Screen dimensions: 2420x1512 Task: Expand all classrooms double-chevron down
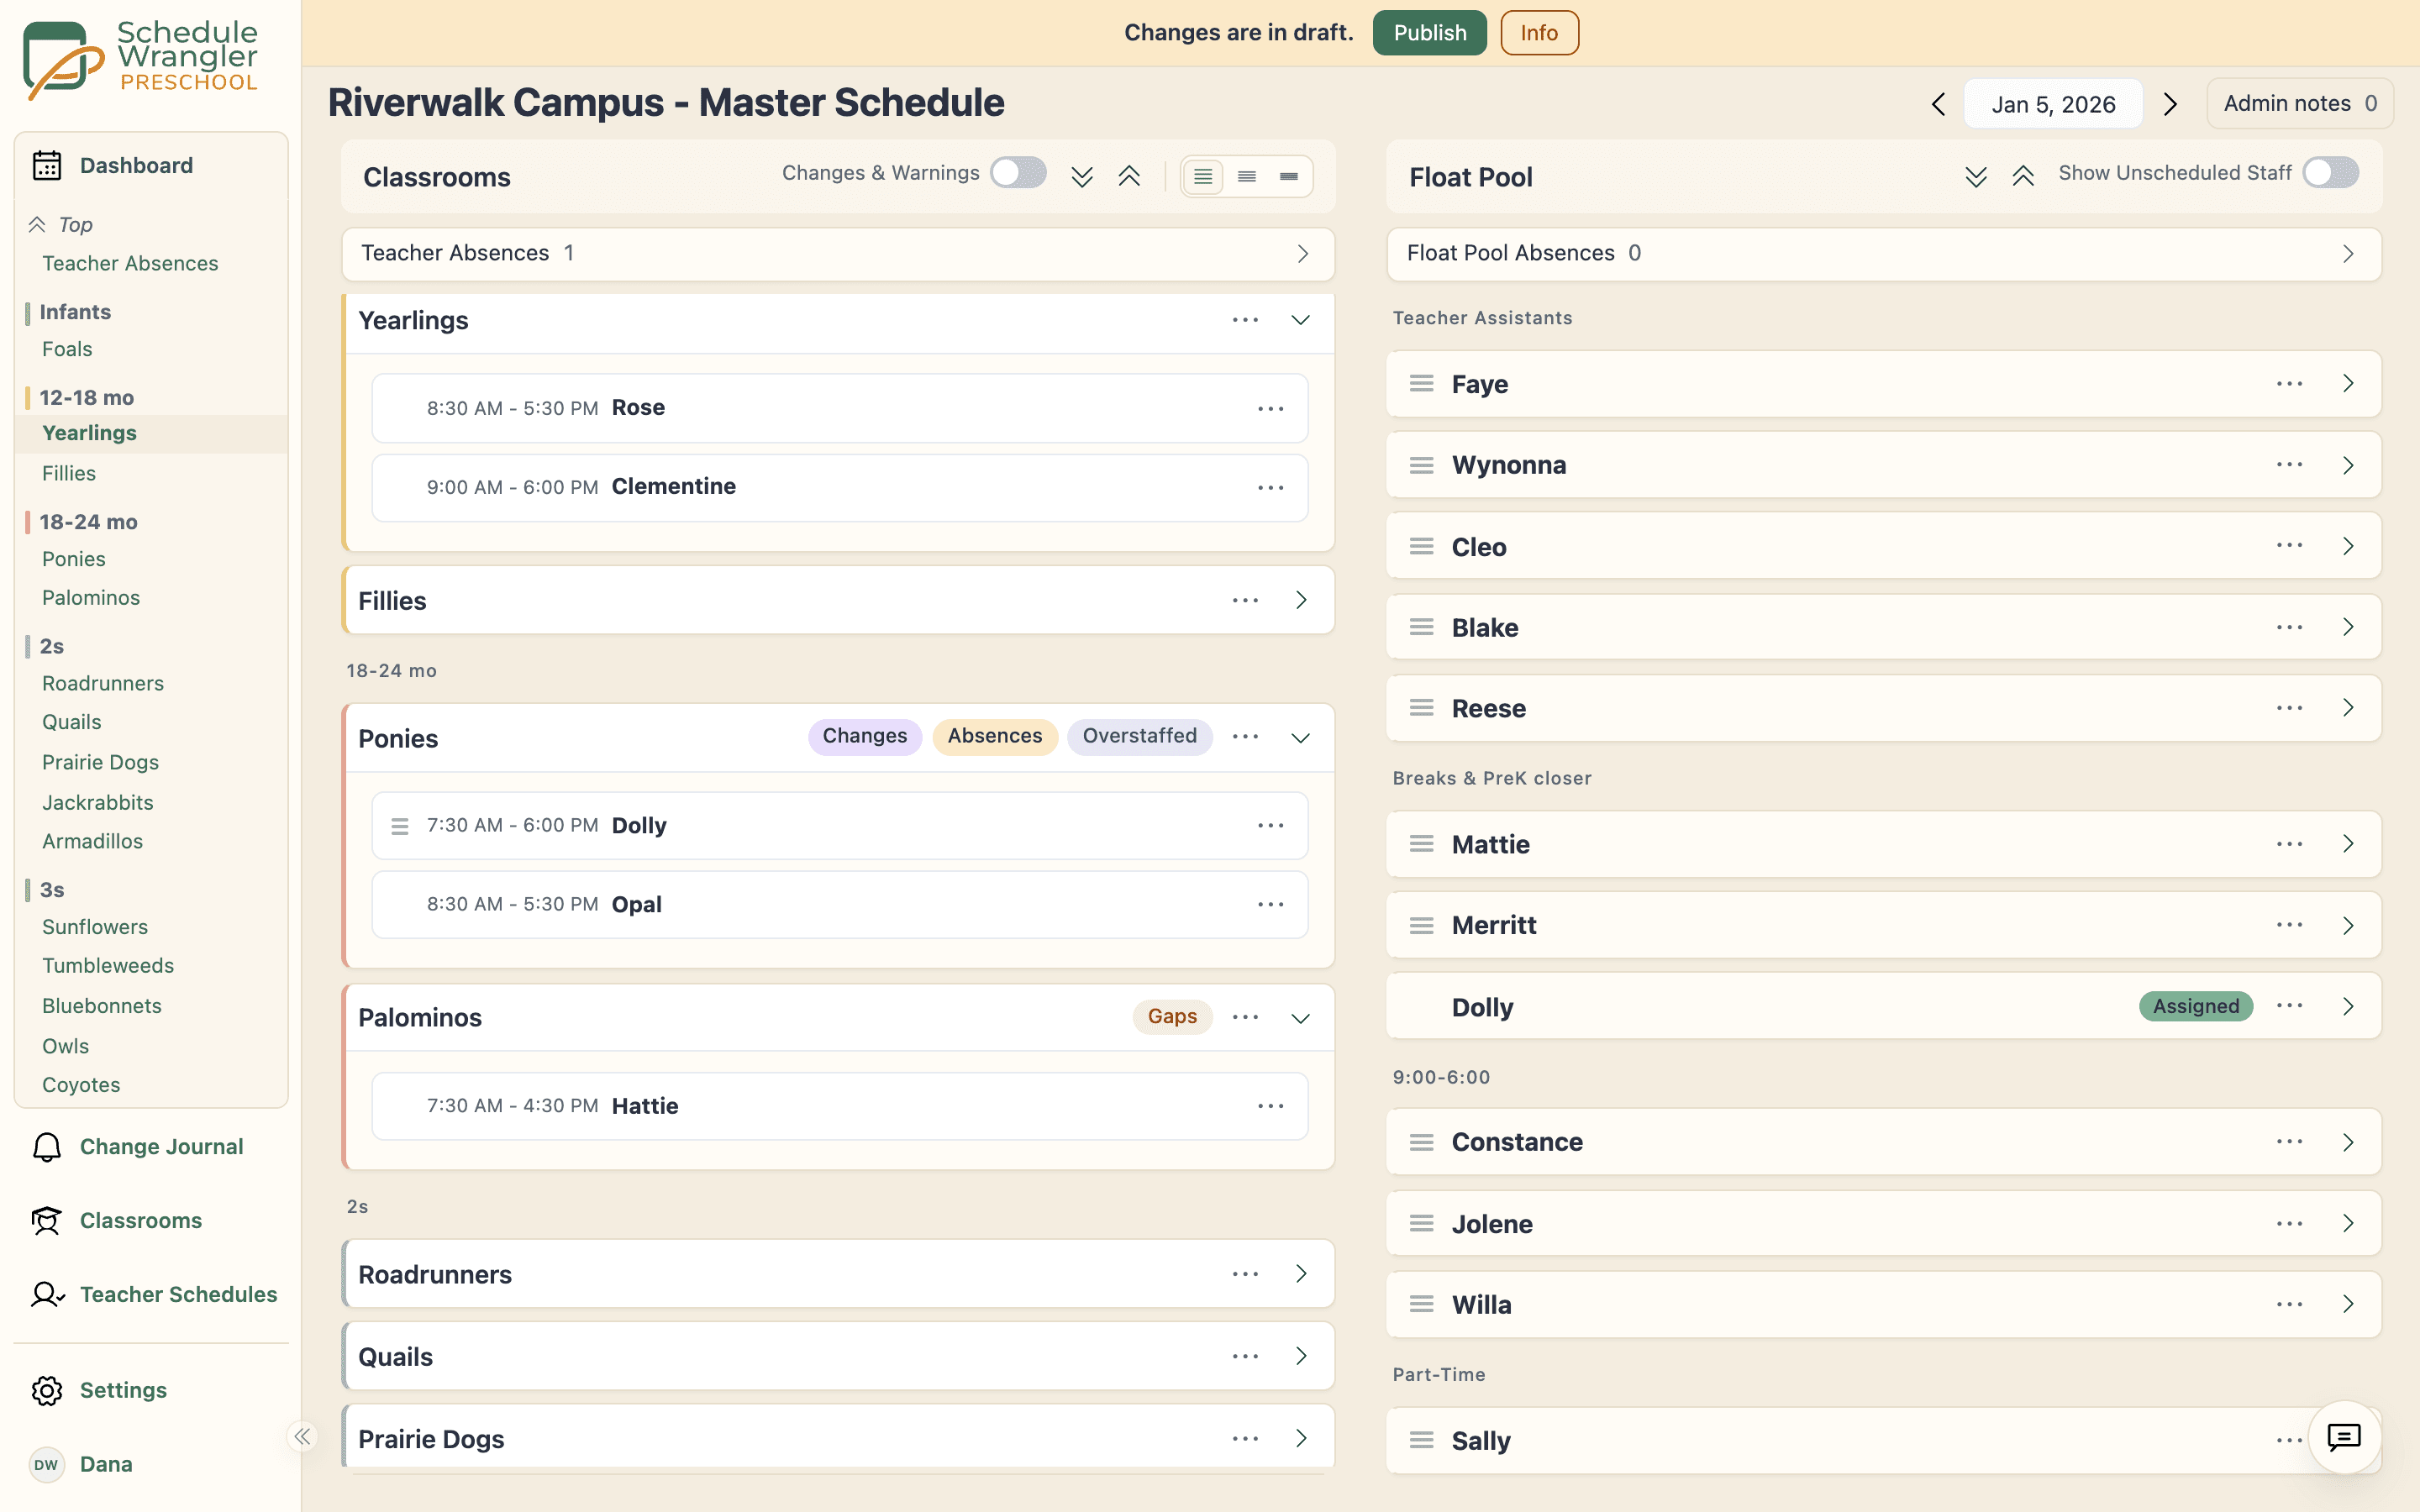1082,177
